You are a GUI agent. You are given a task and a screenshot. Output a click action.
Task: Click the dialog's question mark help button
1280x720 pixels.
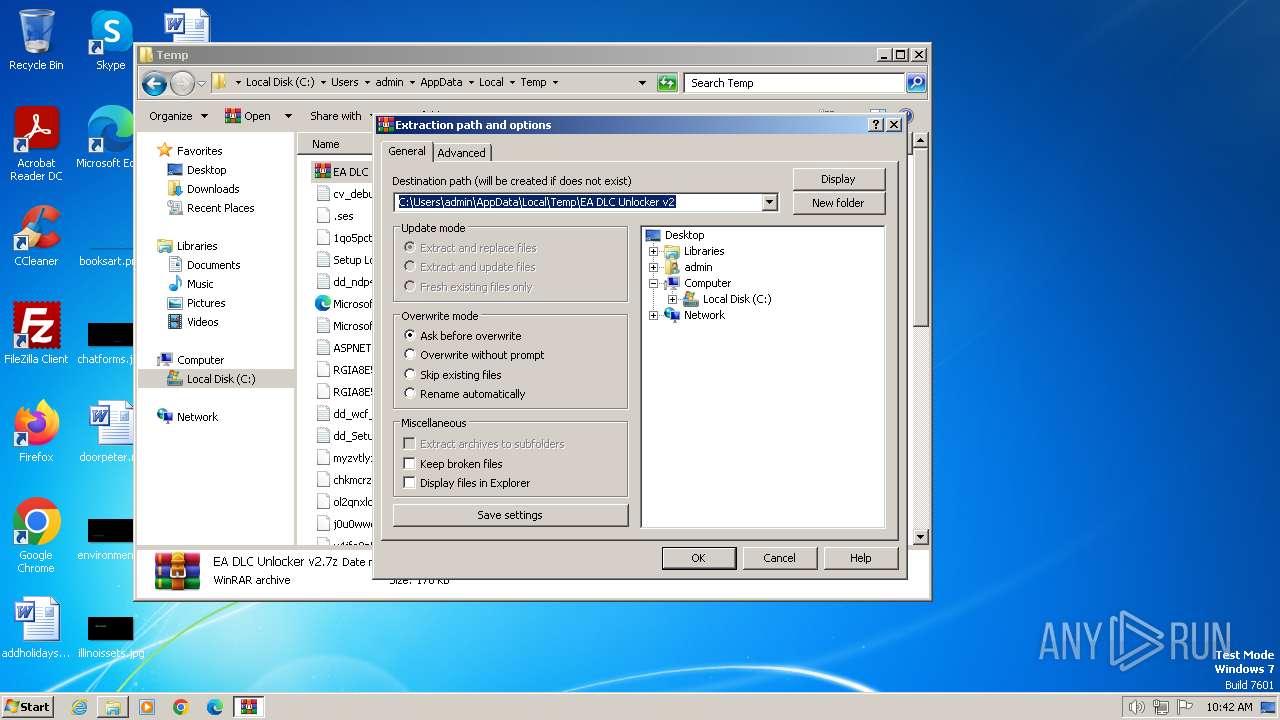click(x=876, y=125)
